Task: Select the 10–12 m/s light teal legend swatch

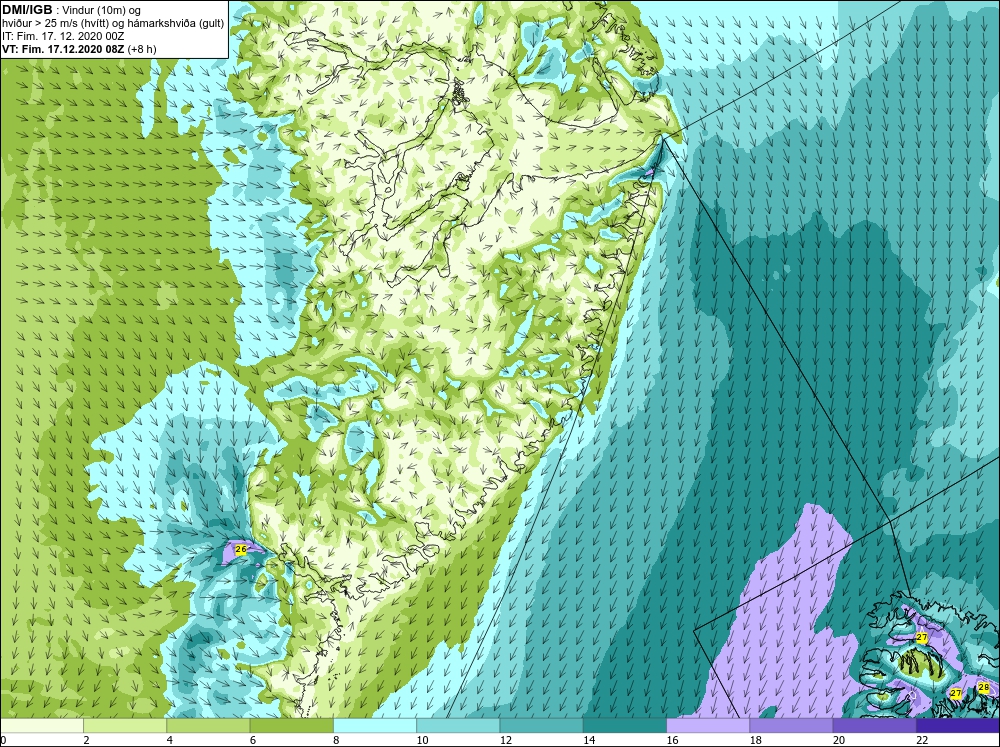Action: tap(458, 725)
